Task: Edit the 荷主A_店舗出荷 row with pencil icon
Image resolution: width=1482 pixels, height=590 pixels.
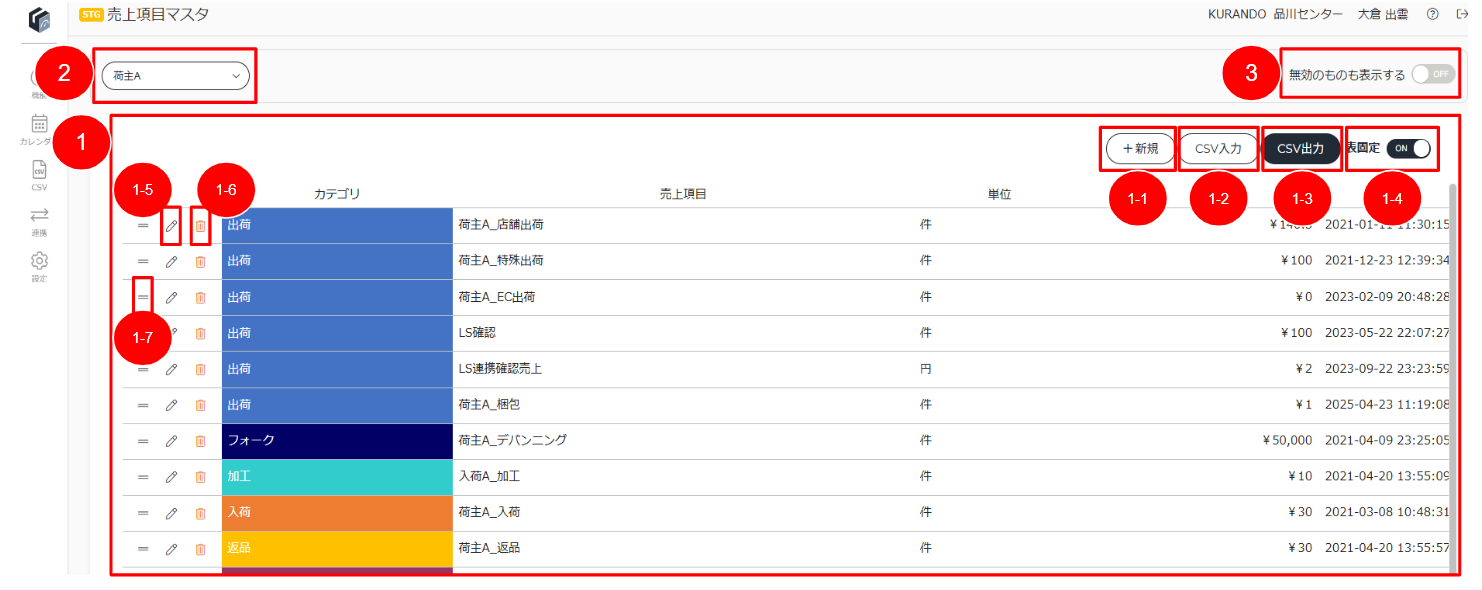Action: pos(171,226)
